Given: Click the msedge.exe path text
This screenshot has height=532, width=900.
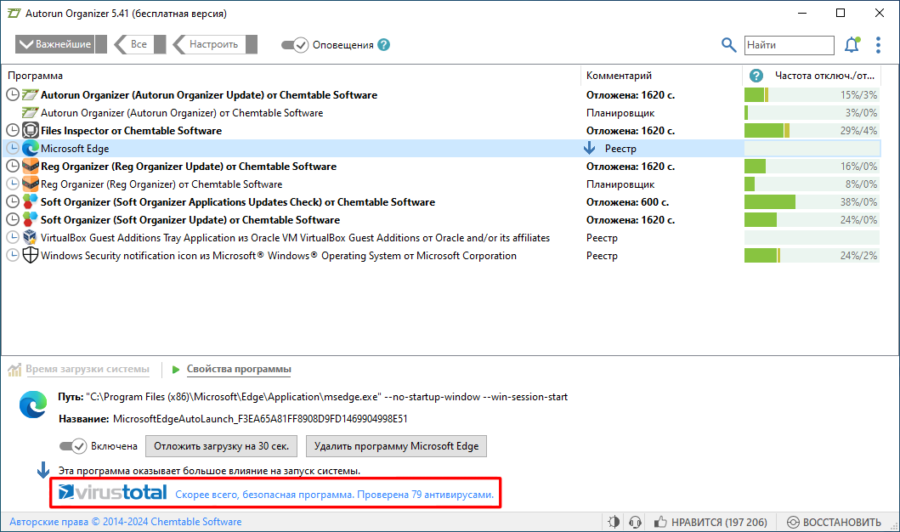Looking at the screenshot, I should (x=327, y=397).
